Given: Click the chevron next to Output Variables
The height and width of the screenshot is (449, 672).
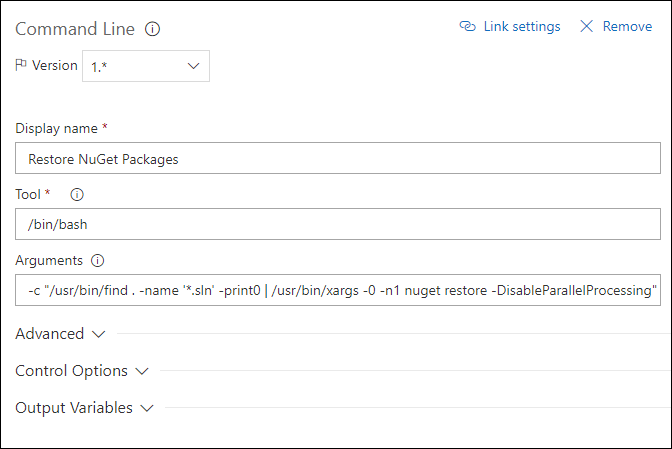Looking at the screenshot, I should tap(147, 408).
